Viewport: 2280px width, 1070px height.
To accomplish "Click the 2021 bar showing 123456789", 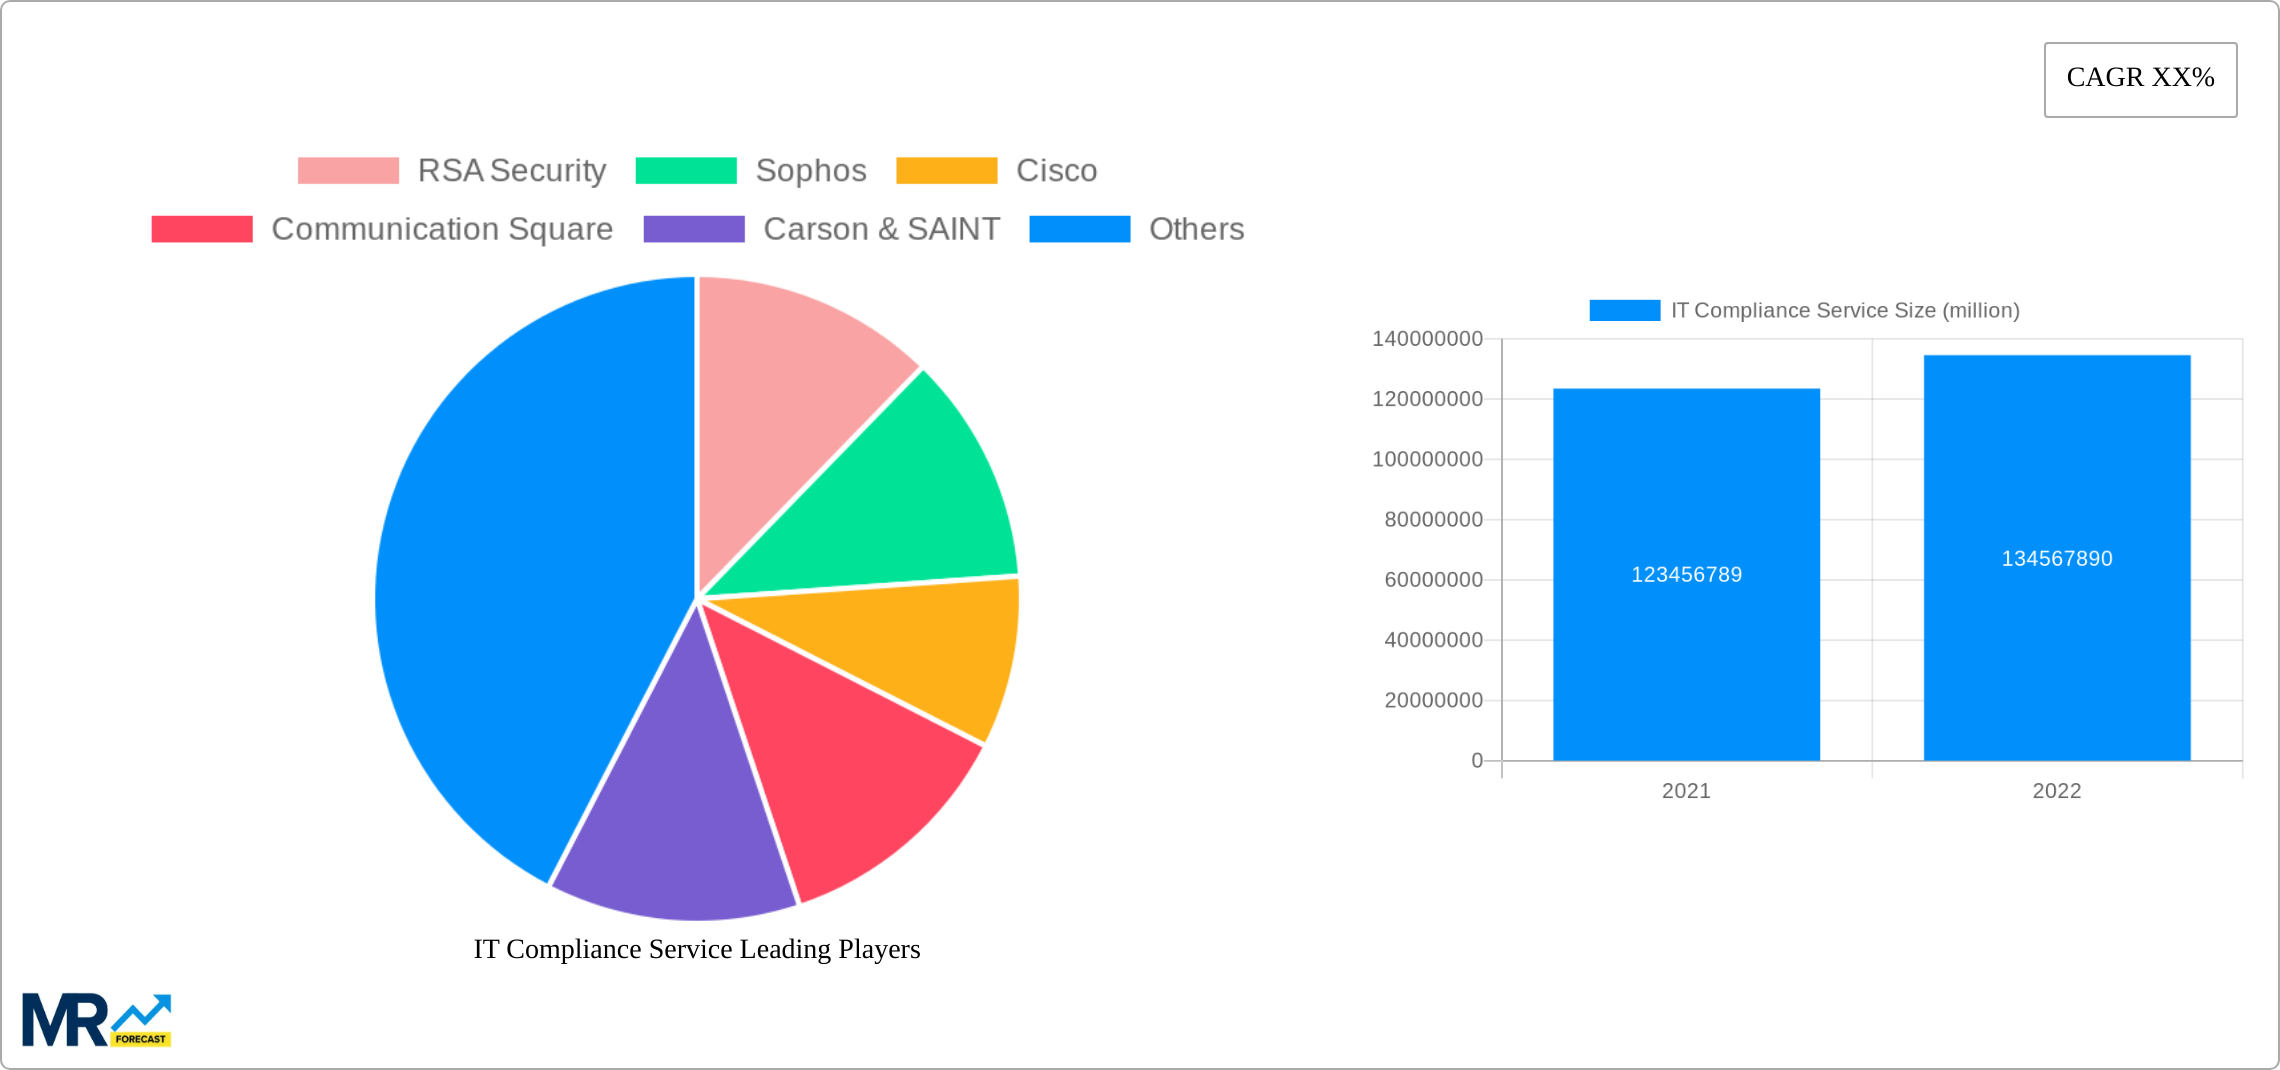I will [x=1686, y=575].
